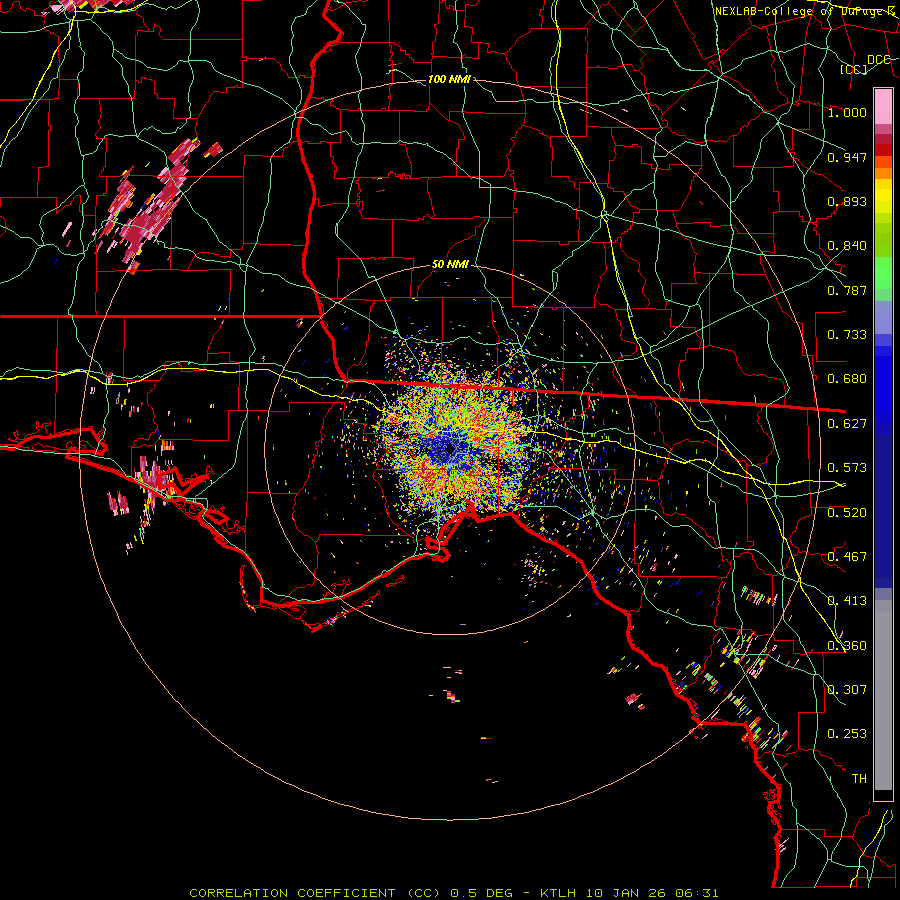Click the 0.413 scale value

[x=847, y=600]
